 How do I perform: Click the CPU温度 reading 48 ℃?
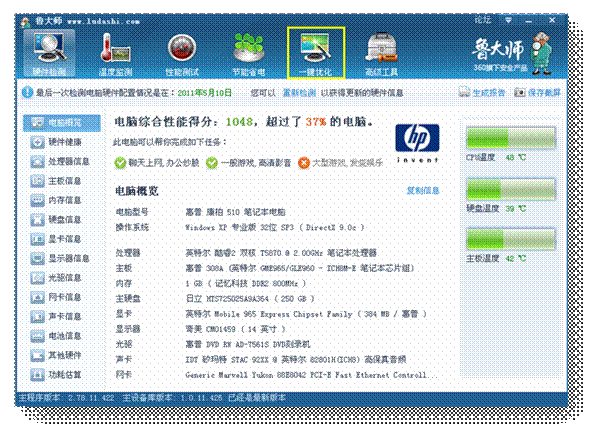[516, 158]
